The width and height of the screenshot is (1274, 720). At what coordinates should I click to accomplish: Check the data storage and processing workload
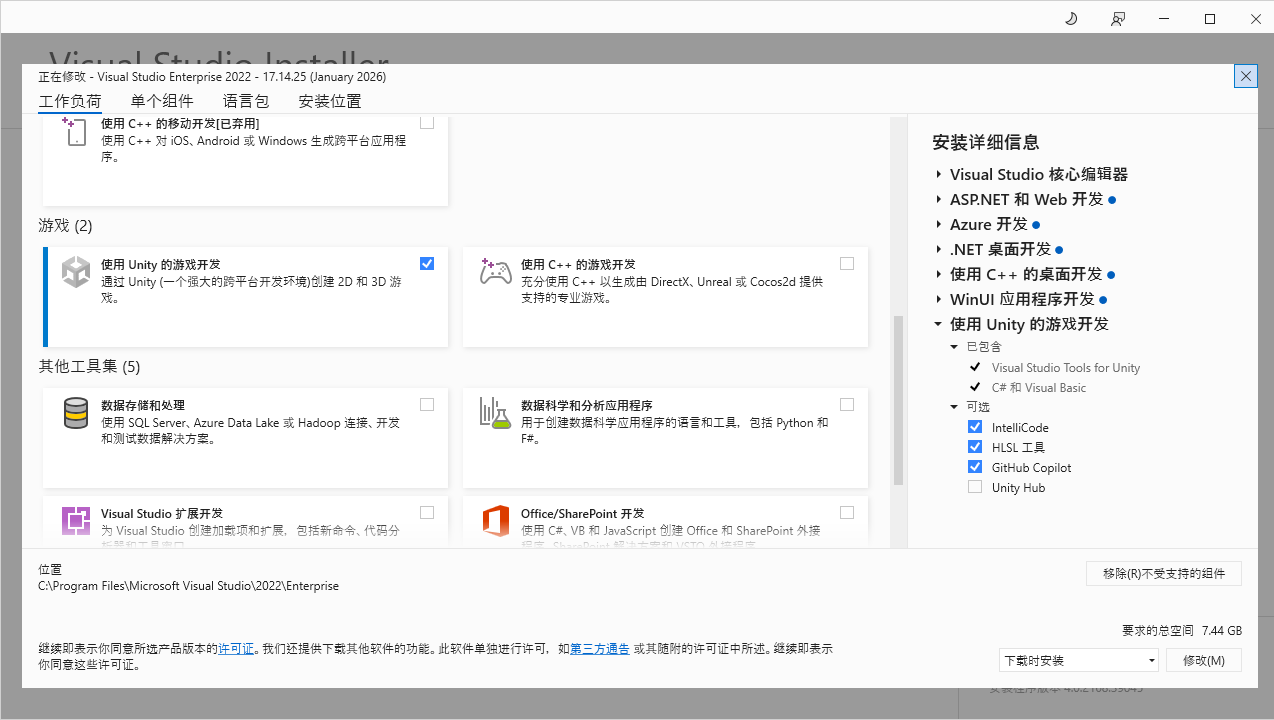[427, 404]
